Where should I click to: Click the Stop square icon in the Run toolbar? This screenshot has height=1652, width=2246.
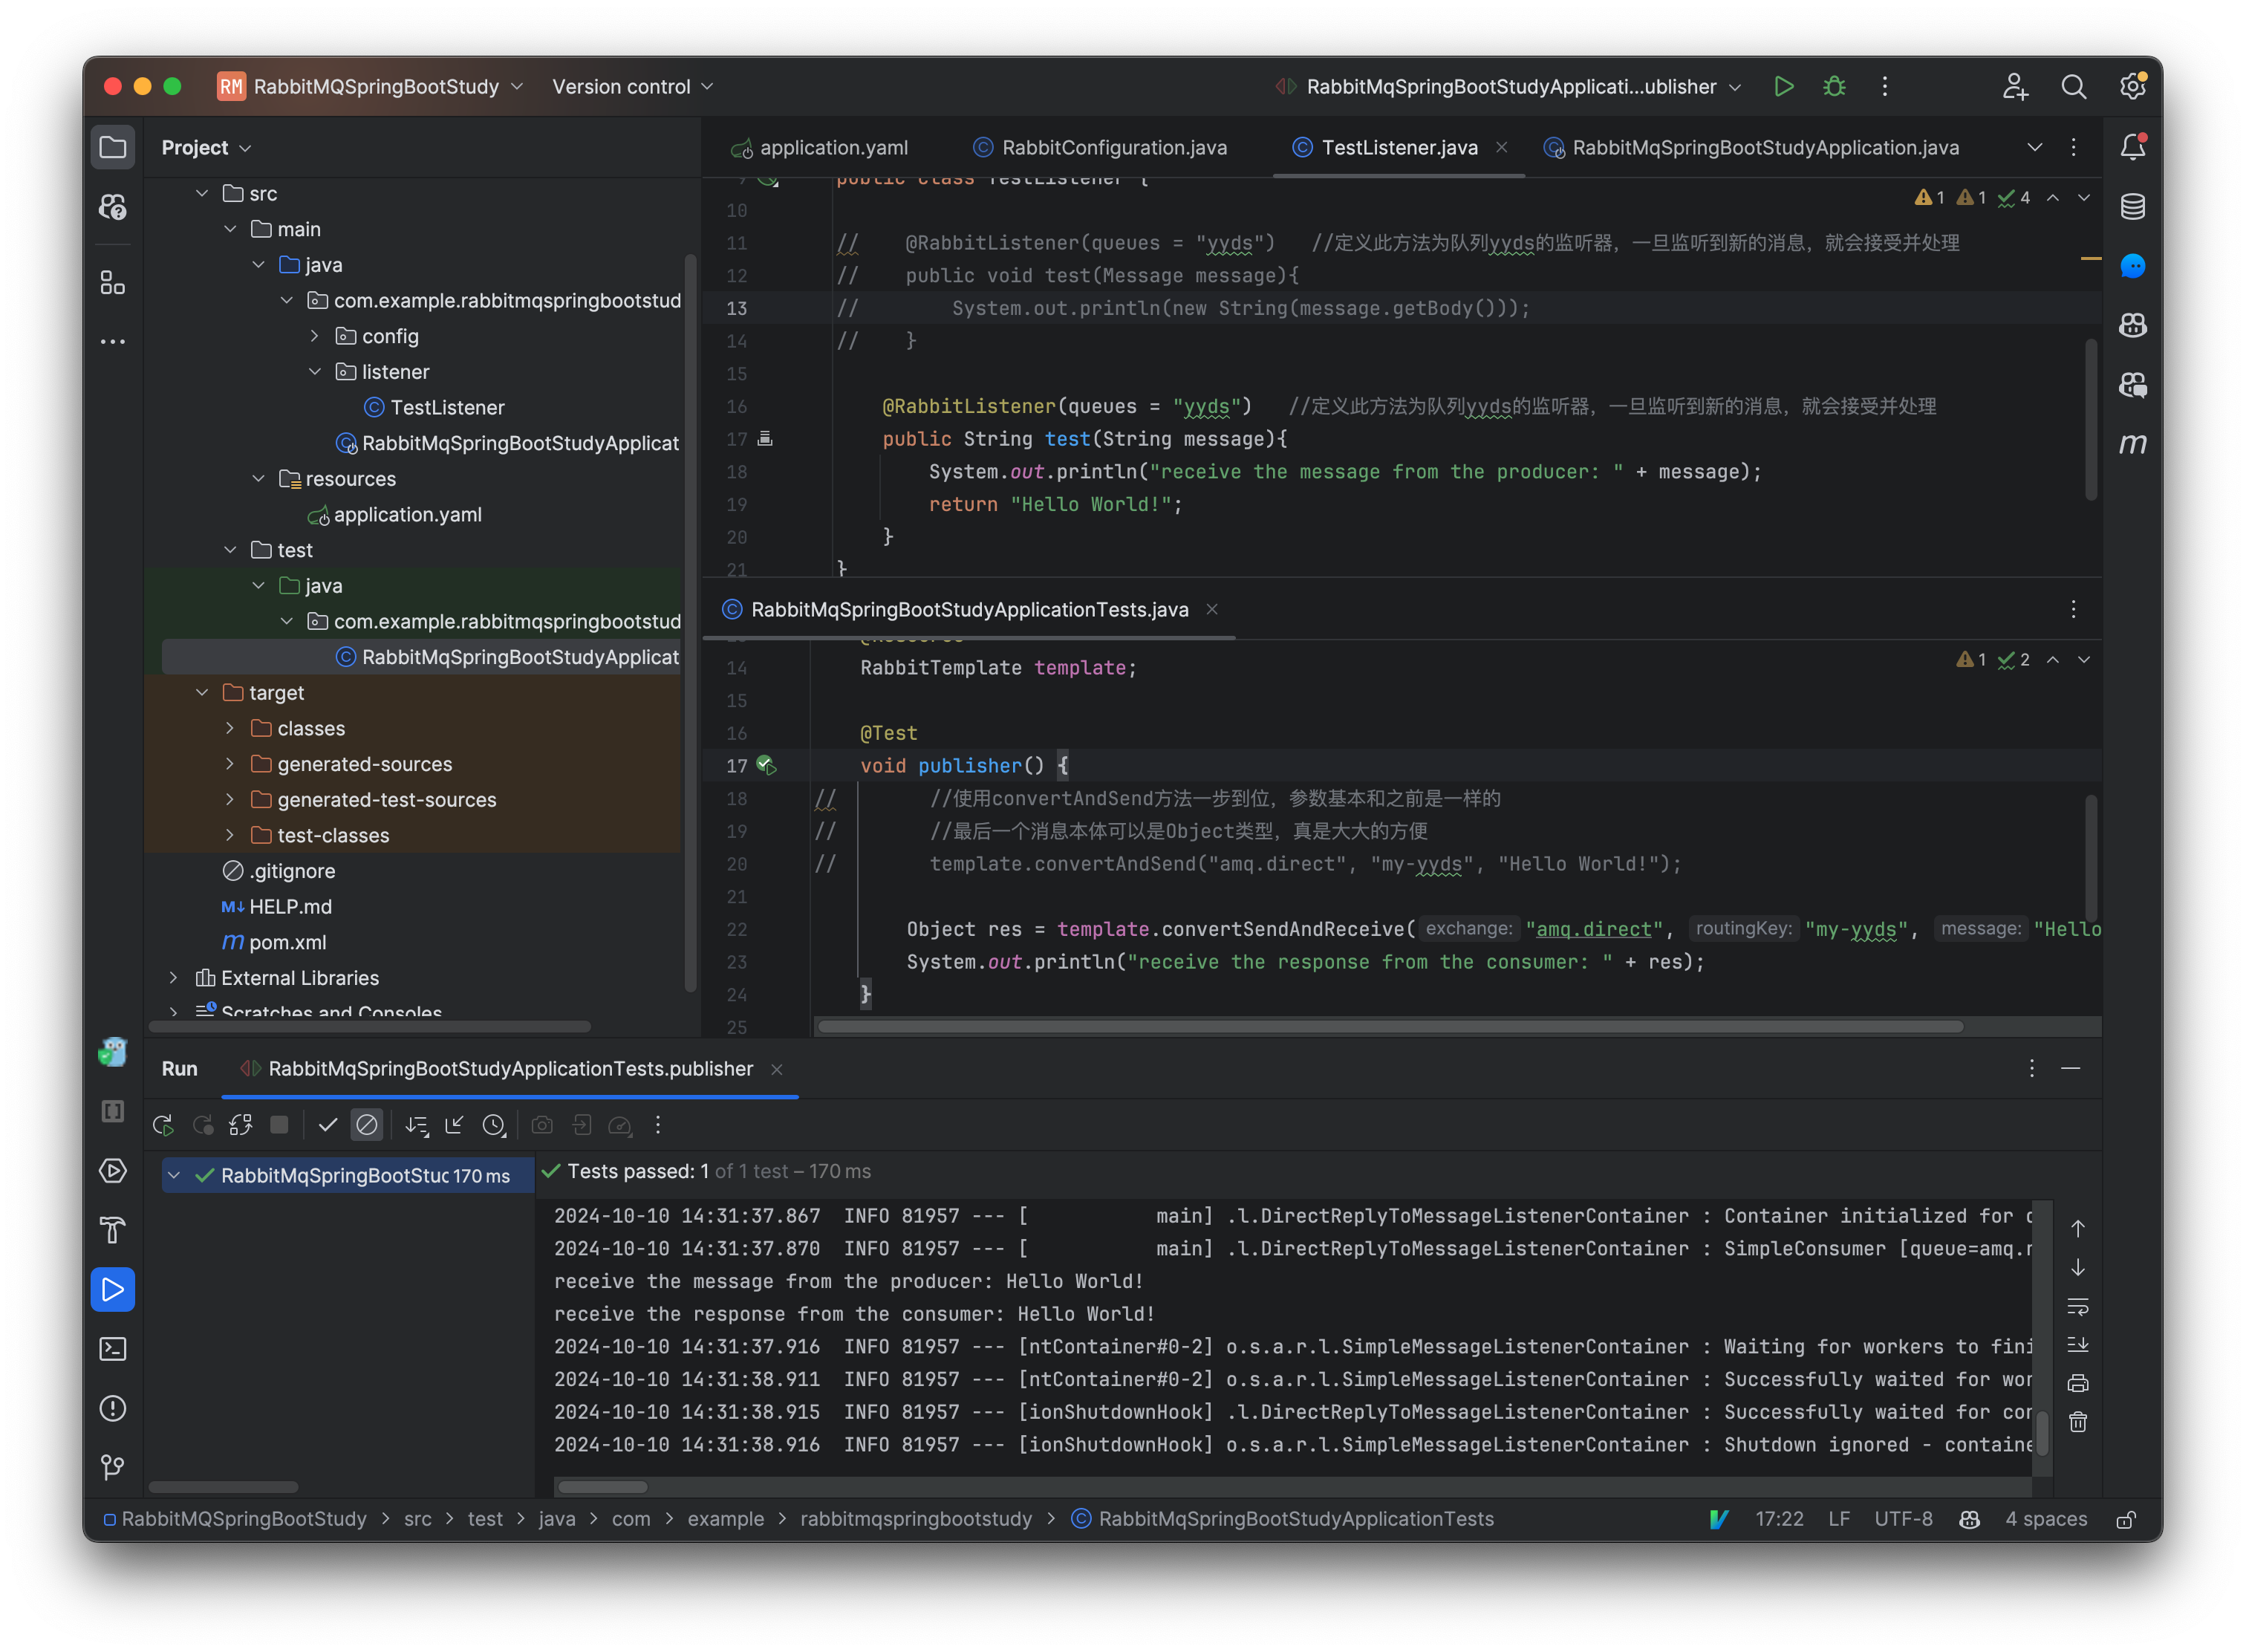(x=279, y=1125)
